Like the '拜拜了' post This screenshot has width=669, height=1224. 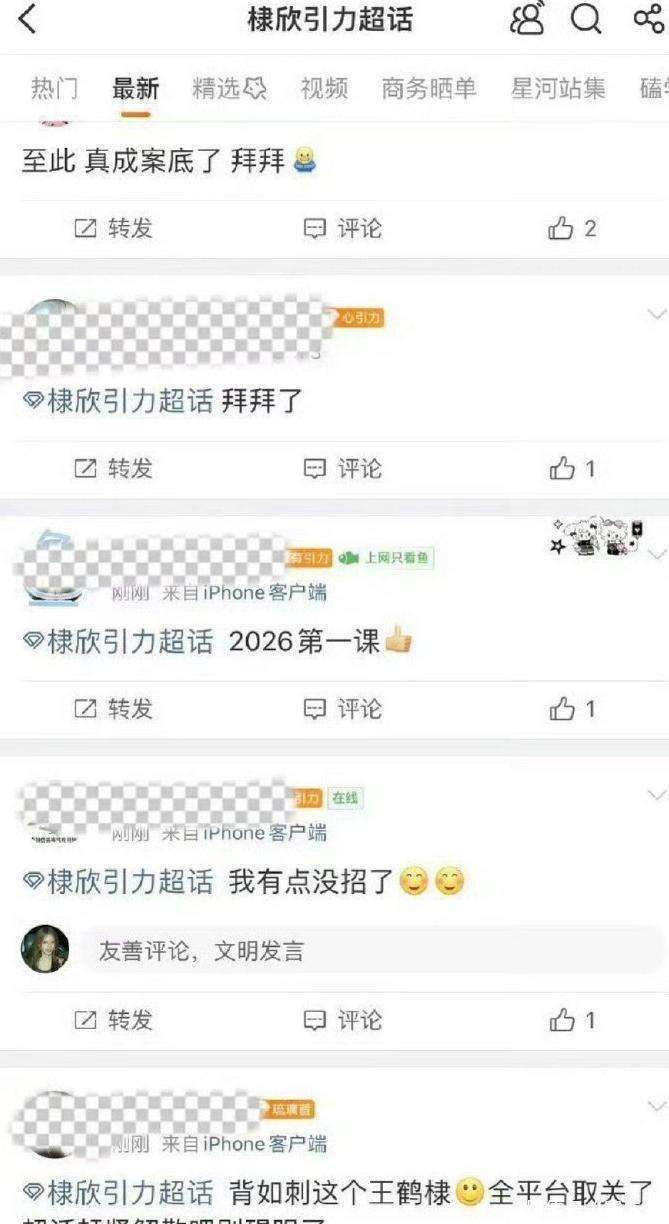pos(572,468)
